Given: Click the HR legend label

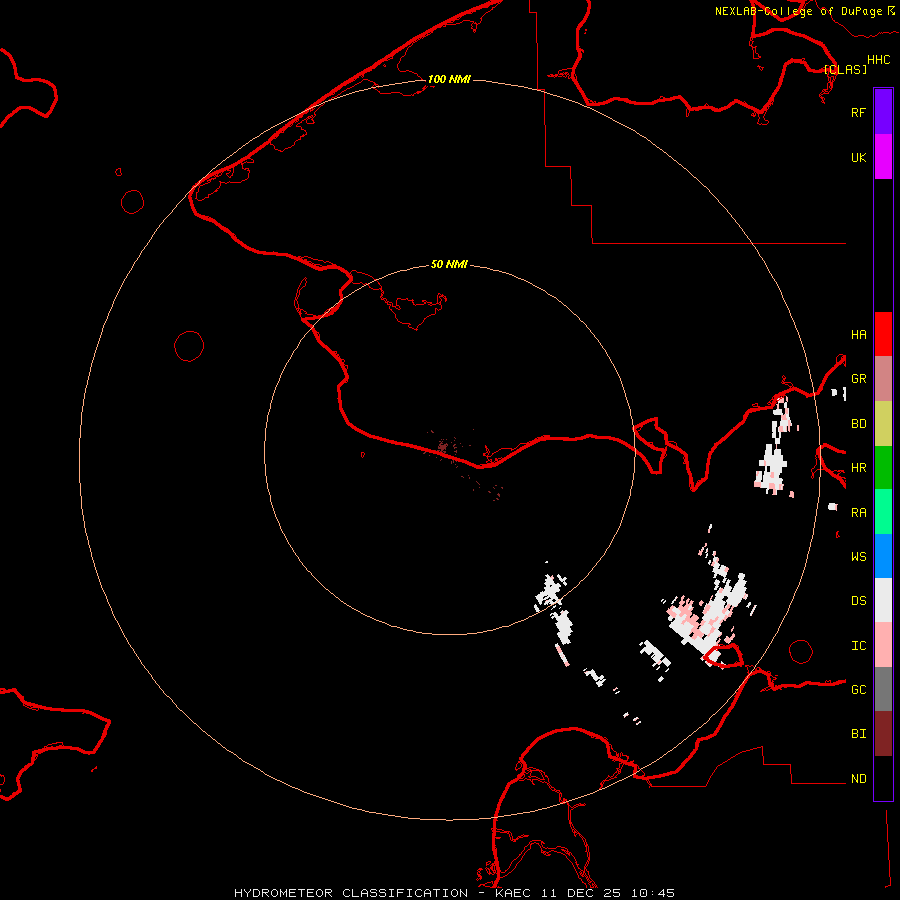Looking at the screenshot, I should click(x=858, y=468).
